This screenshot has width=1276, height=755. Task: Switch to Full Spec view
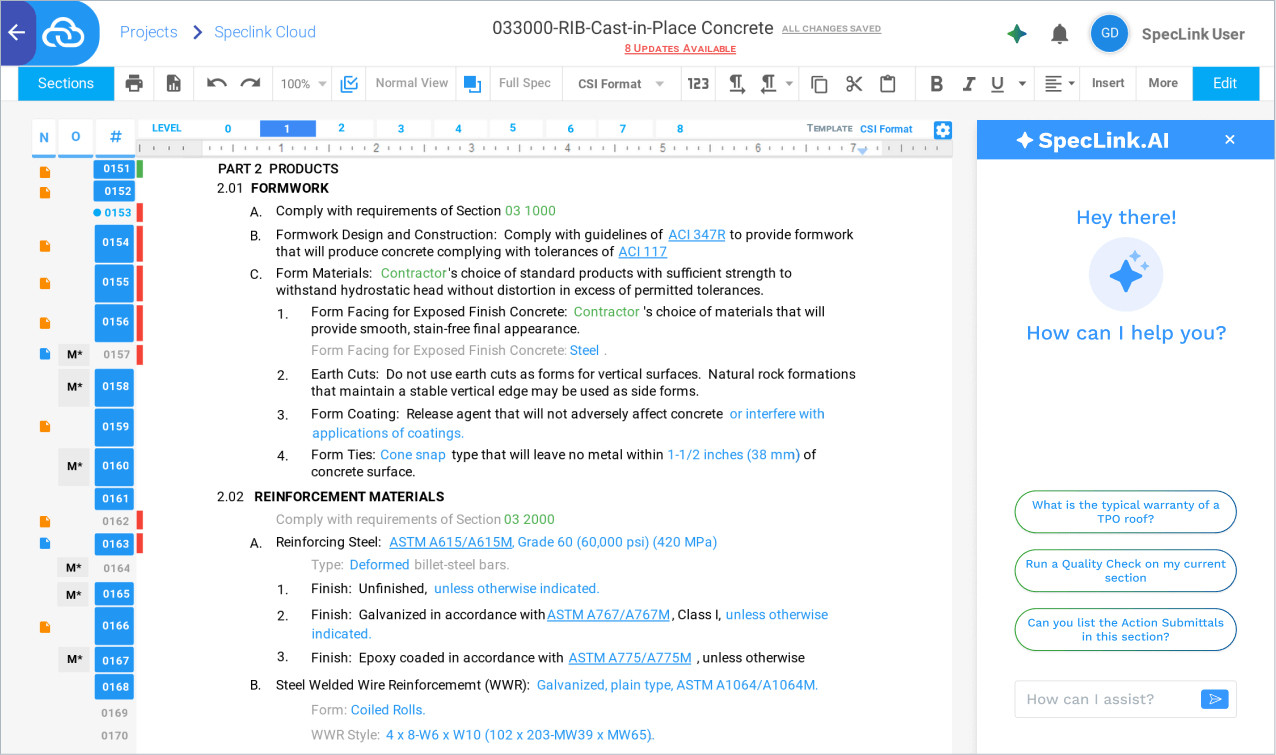(x=525, y=83)
